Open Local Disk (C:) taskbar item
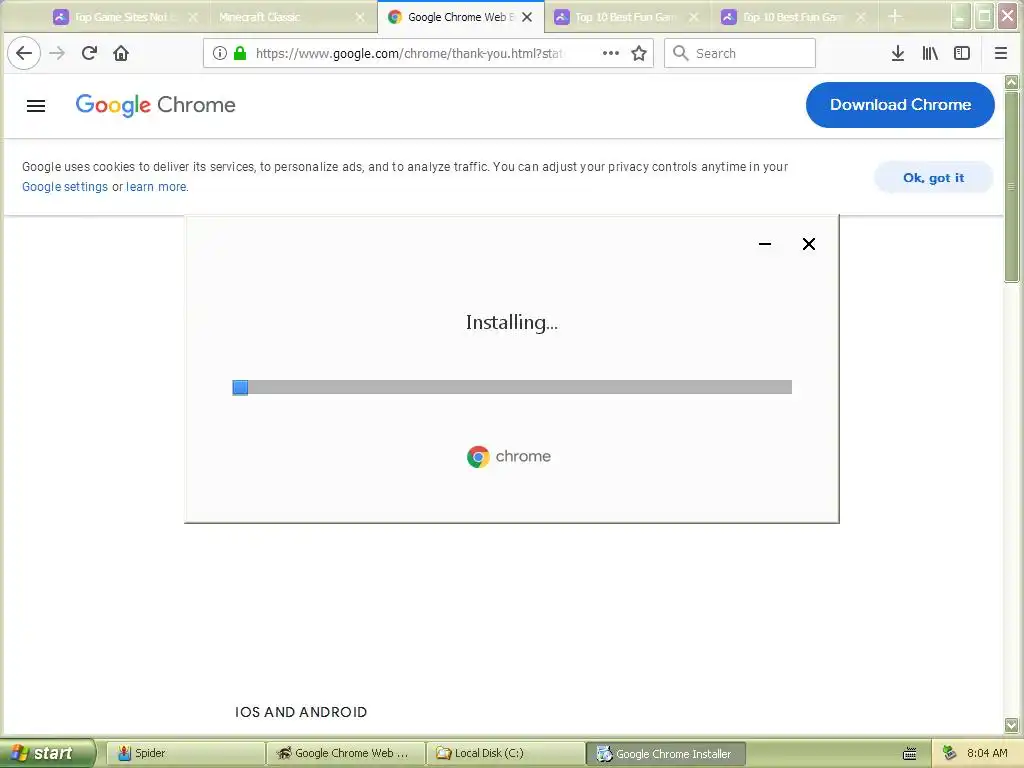Image resolution: width=1024 pixels, height=768 pixels. point(505,753)
